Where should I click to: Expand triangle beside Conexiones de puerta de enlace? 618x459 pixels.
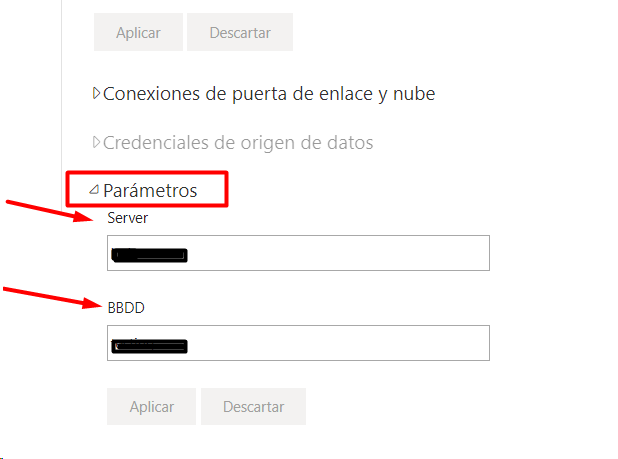(96, 93)
